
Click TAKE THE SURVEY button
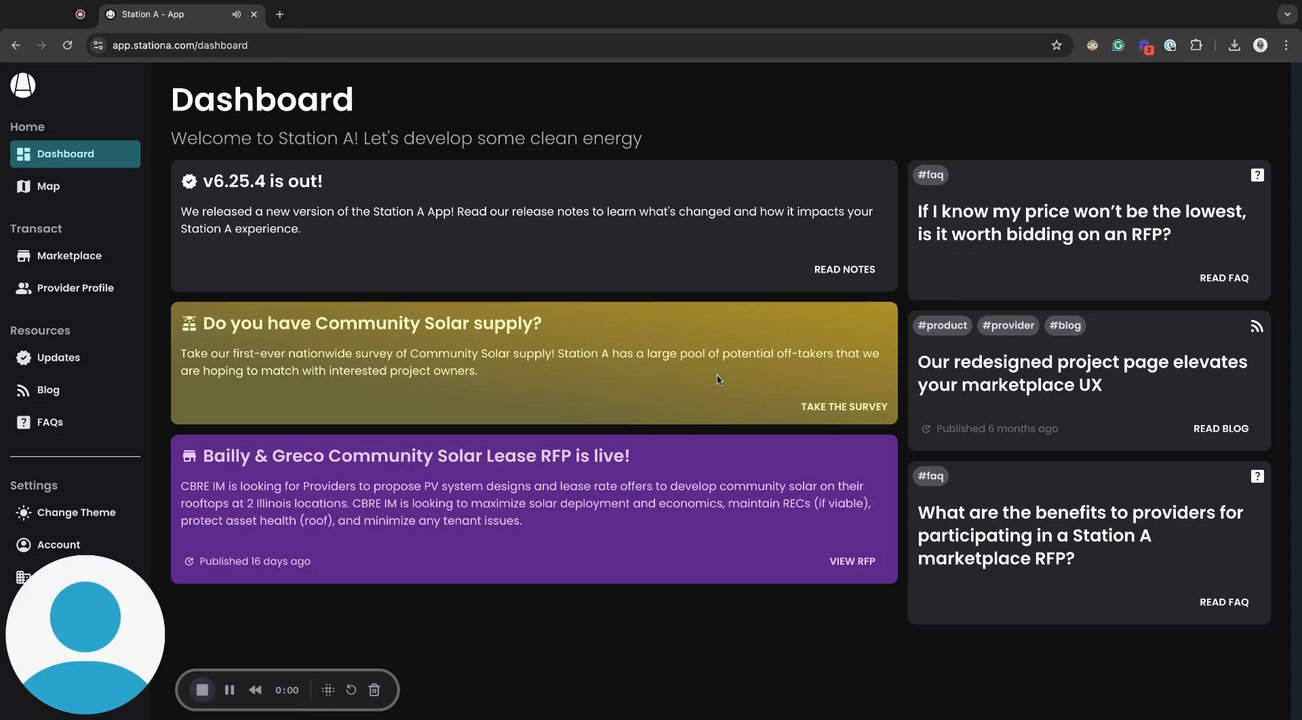pyautogui.click(x=844, y=407)
